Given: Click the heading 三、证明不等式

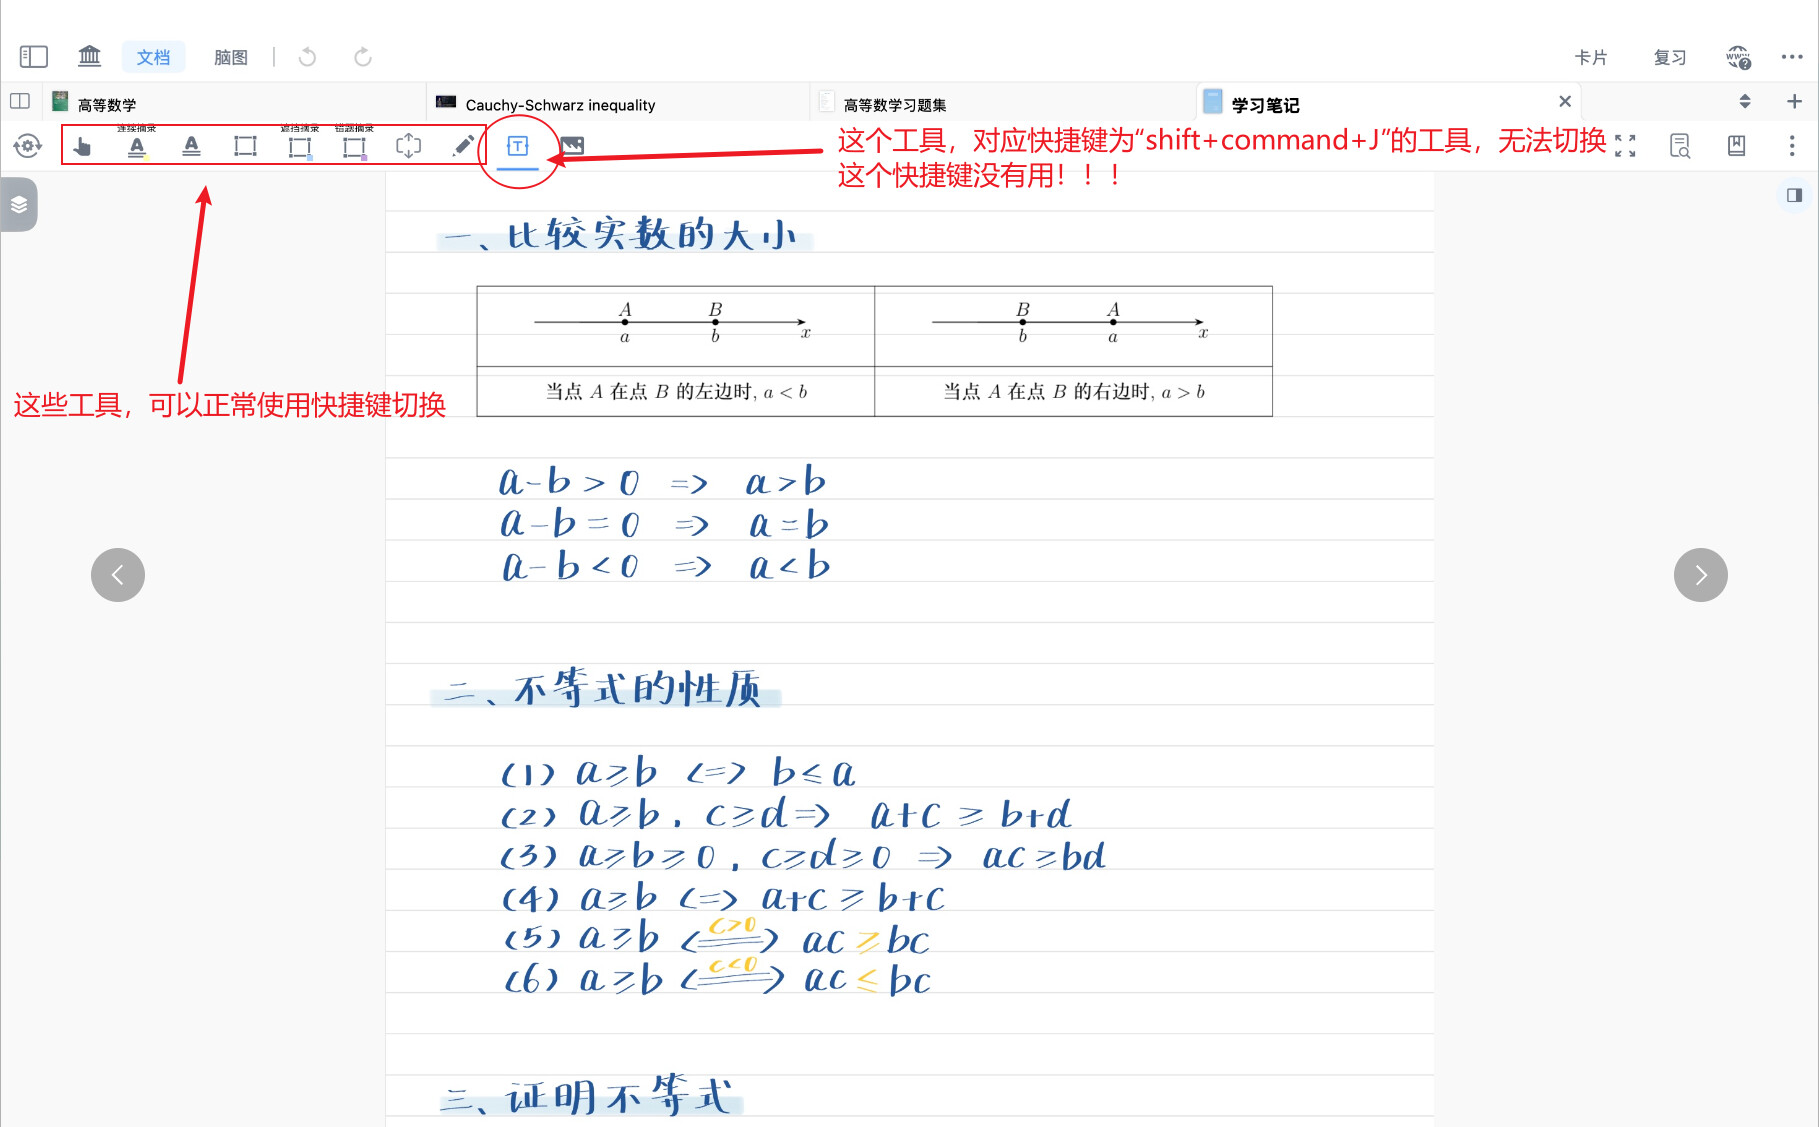Looking at the screenshot, I should click(590, 1096).
